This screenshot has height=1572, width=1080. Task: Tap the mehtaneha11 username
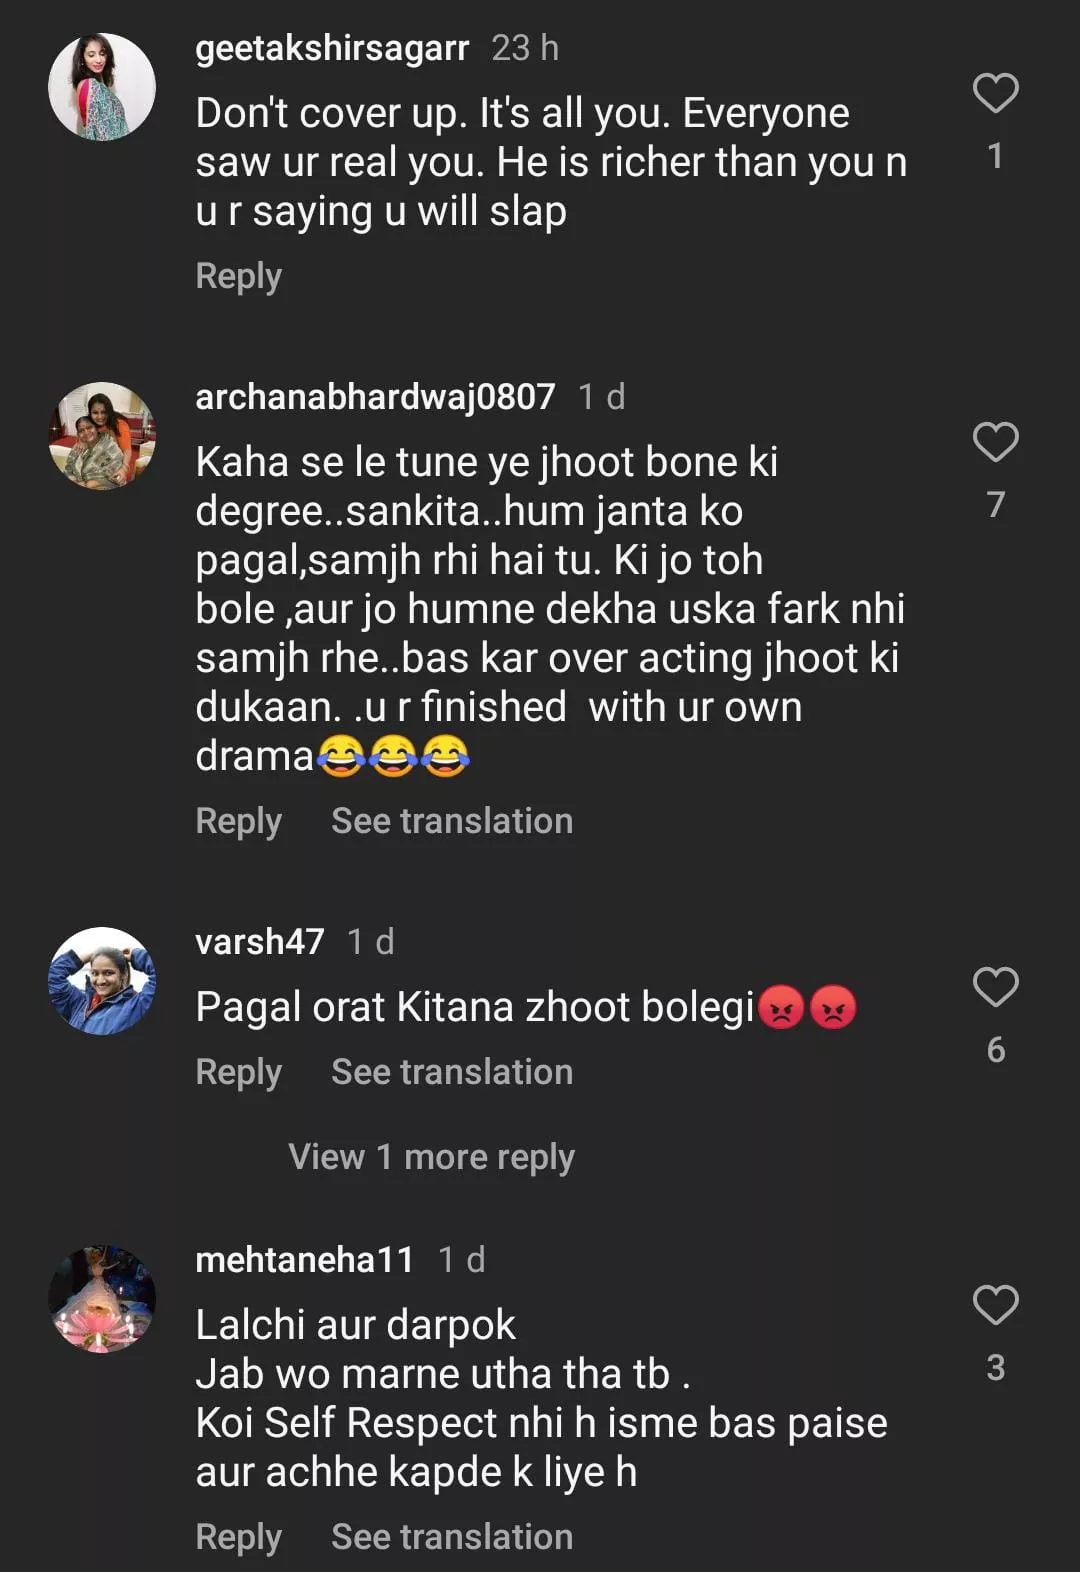pyautogui.click(x=304, y=1260)
